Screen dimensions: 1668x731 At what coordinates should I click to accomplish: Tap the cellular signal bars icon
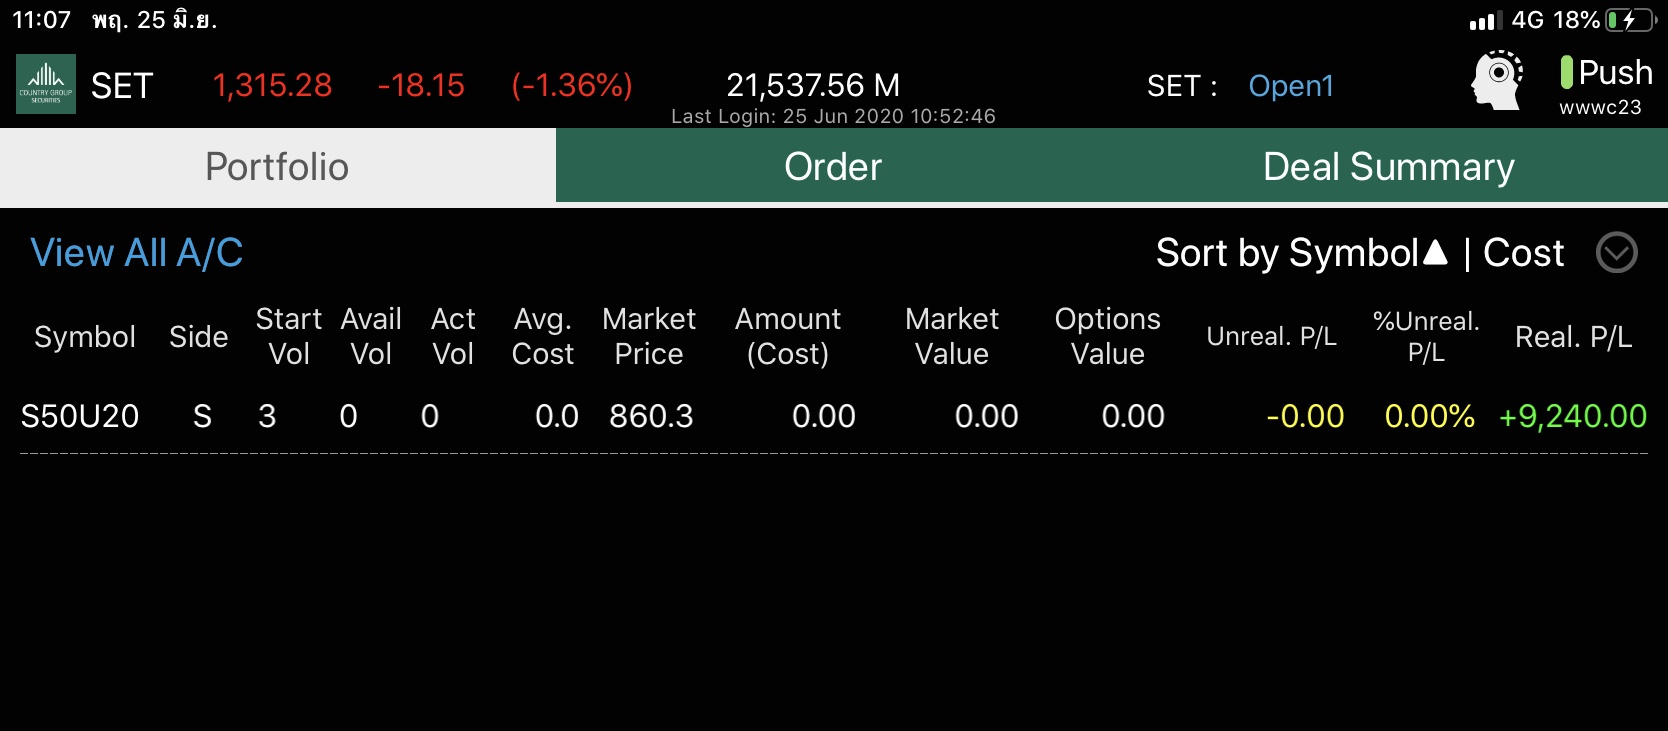coord(1485,21)
